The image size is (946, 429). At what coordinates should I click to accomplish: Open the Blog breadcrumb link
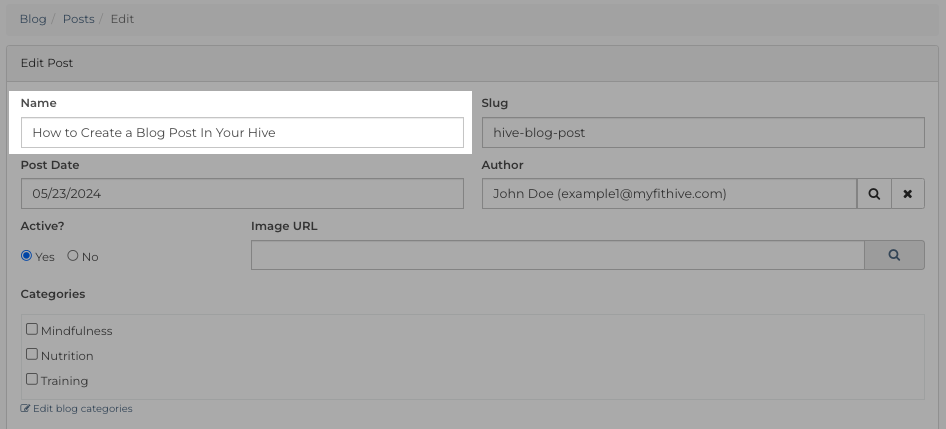(x=33, y=19)
